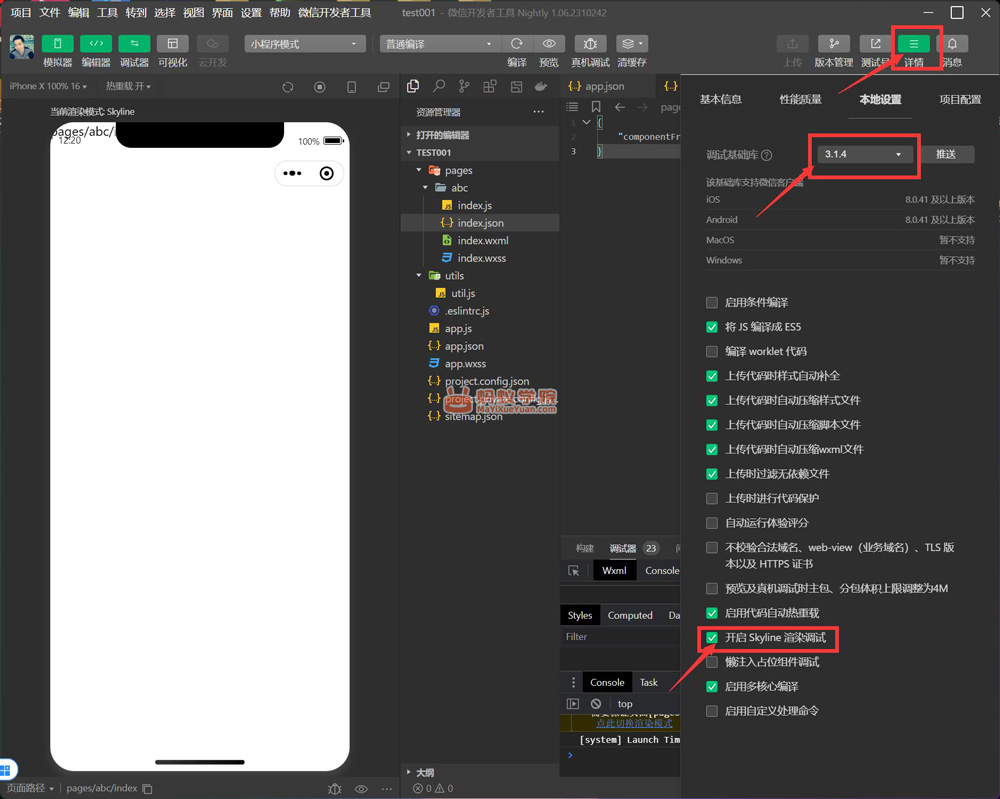Collapse the abc folder
This screenshot has width=1000, height=799.
pos(425,188)
